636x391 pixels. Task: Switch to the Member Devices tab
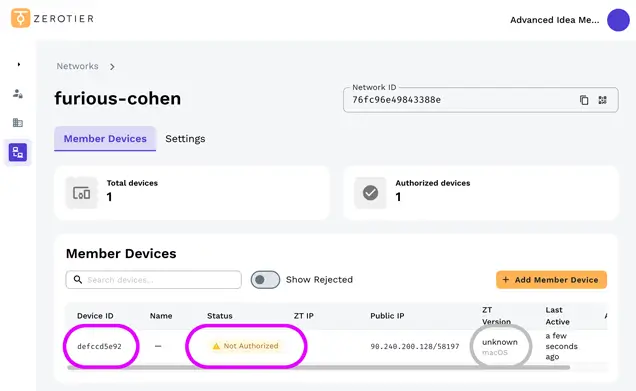pos(105,139)
